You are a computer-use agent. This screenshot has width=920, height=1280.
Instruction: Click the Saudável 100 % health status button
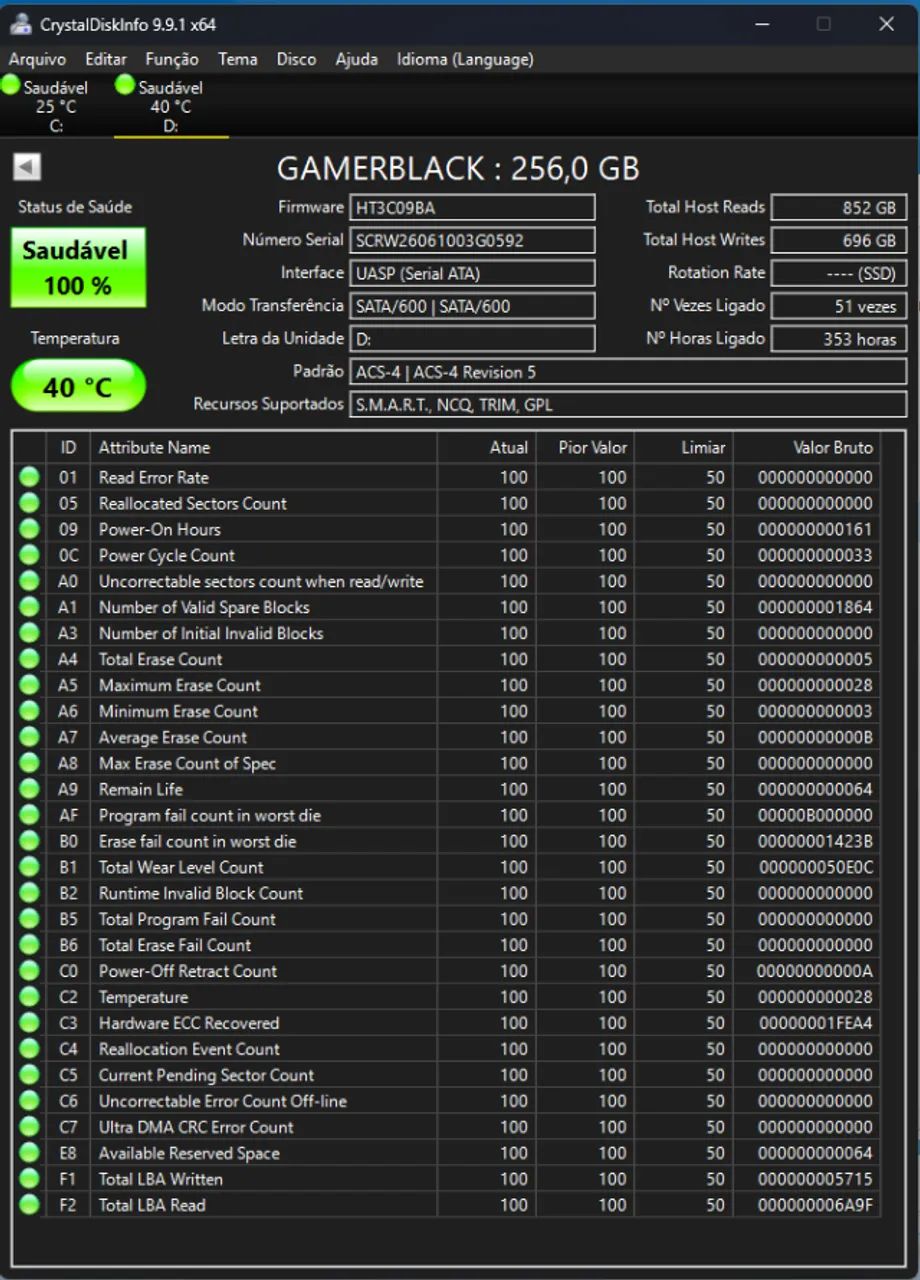pos(78,267)
